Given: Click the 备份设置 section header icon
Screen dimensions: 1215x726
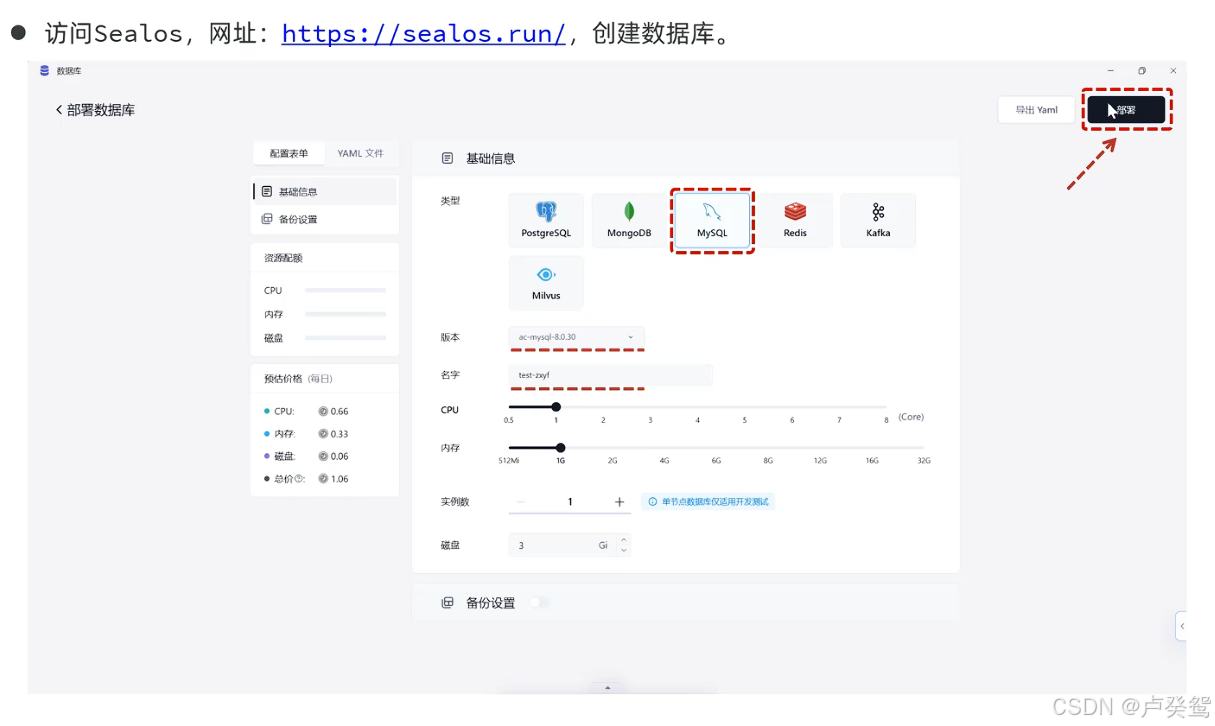Looking at the screenshot, I should click(x=448, y=603).
